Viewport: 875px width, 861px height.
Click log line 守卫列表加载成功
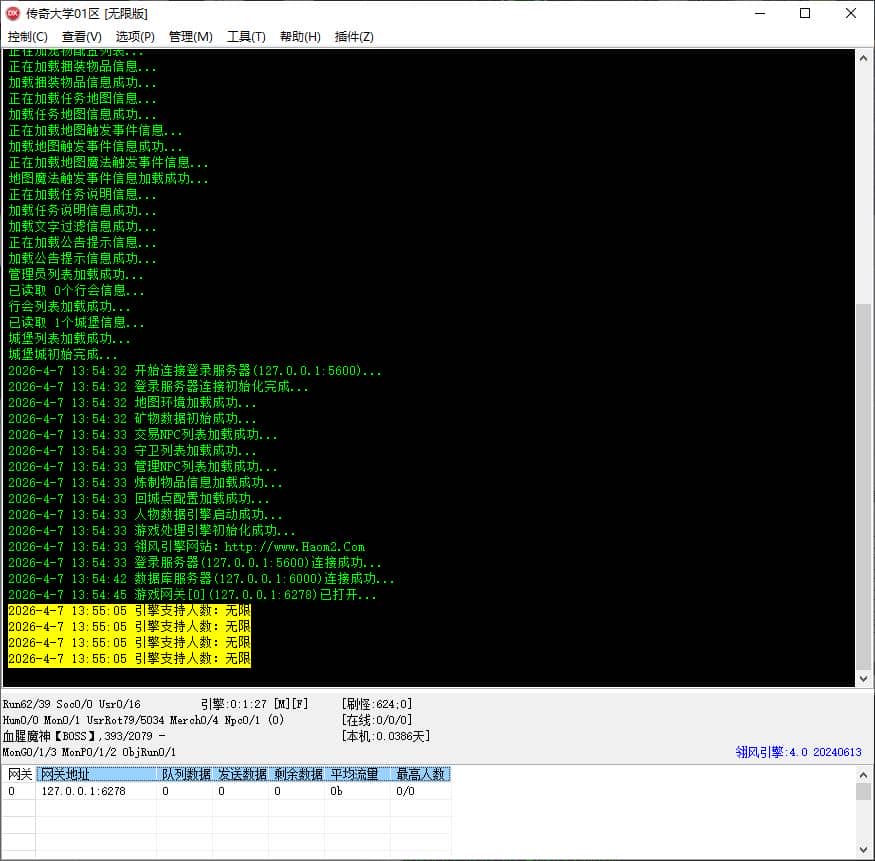(x=132, y=451)
